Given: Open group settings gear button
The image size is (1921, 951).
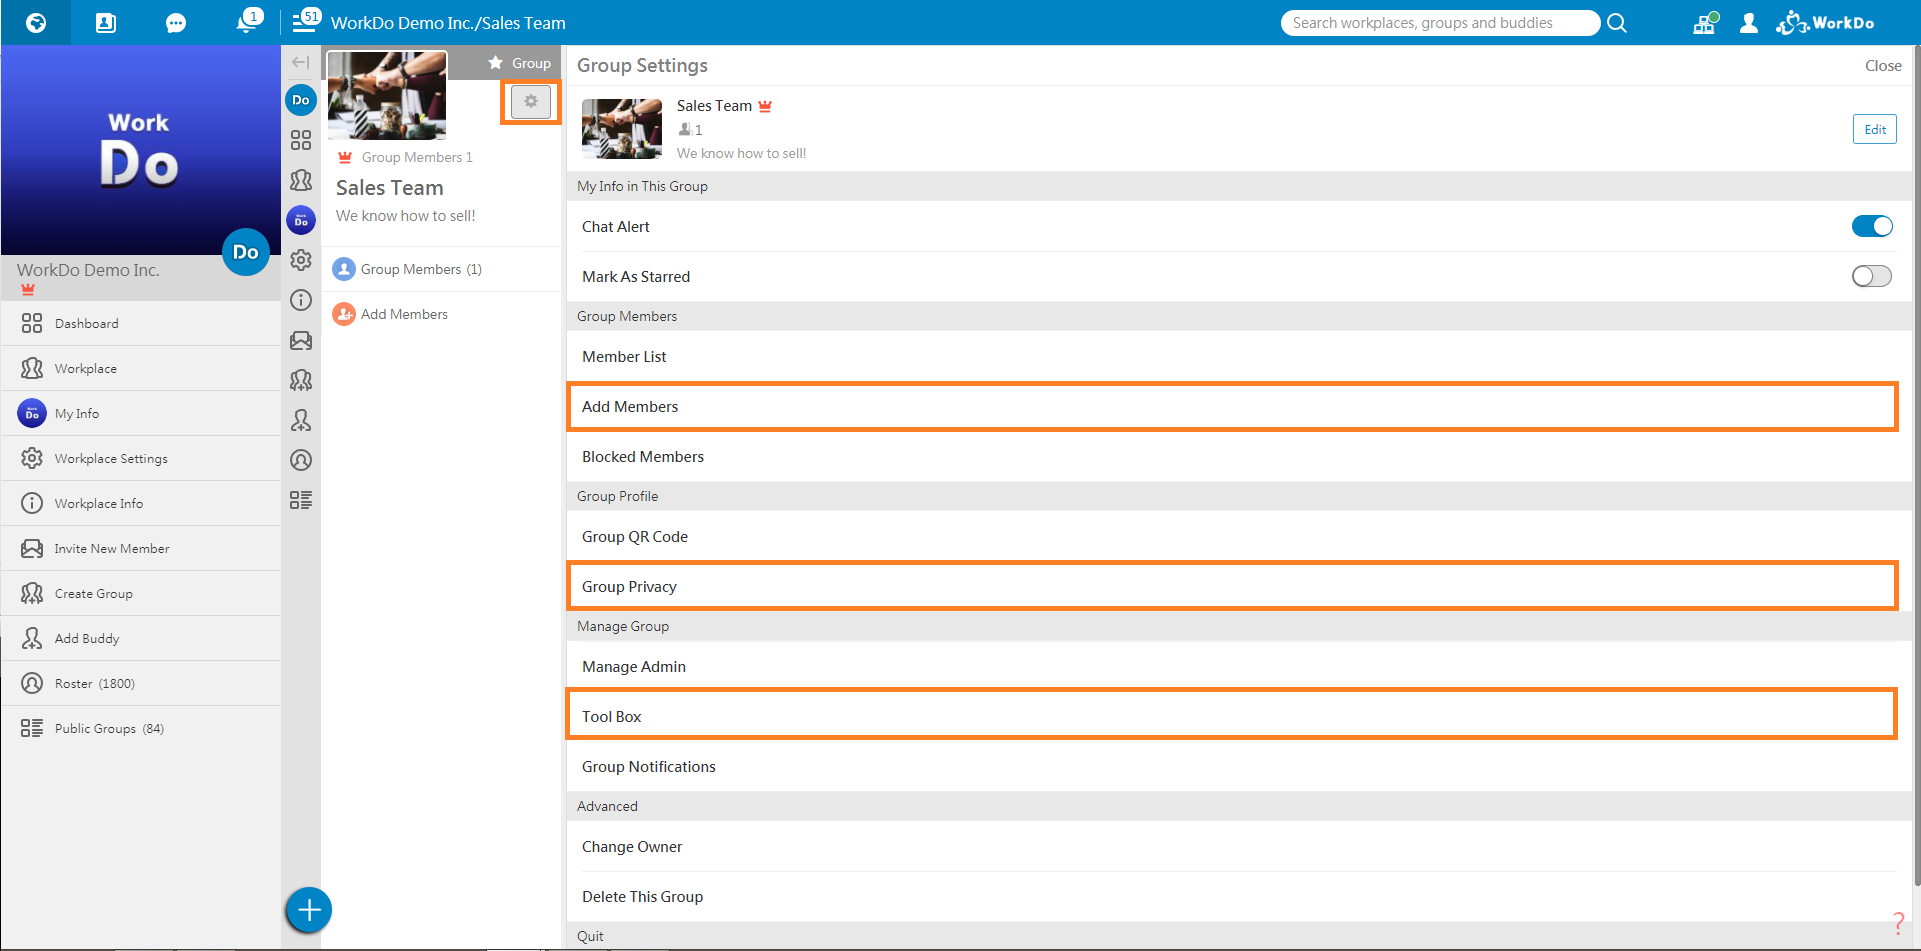Looking at the screenshot, I should (531, 102).
